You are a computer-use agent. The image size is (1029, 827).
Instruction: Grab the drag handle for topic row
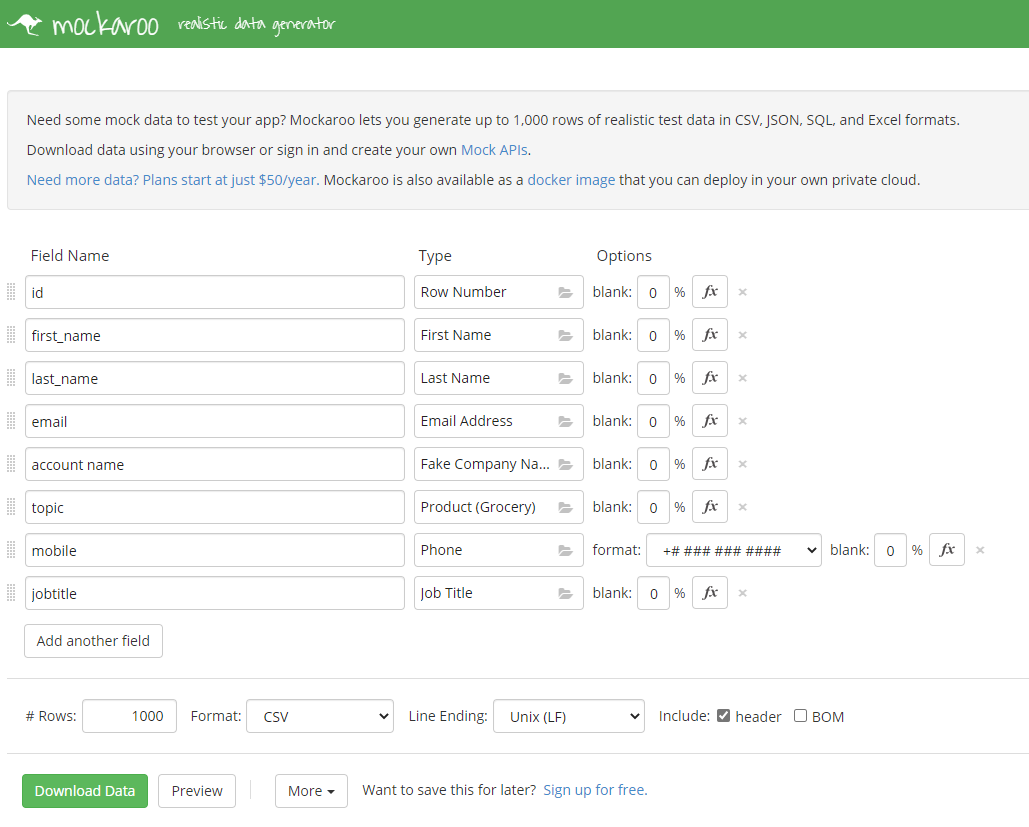tap(12, 507)
